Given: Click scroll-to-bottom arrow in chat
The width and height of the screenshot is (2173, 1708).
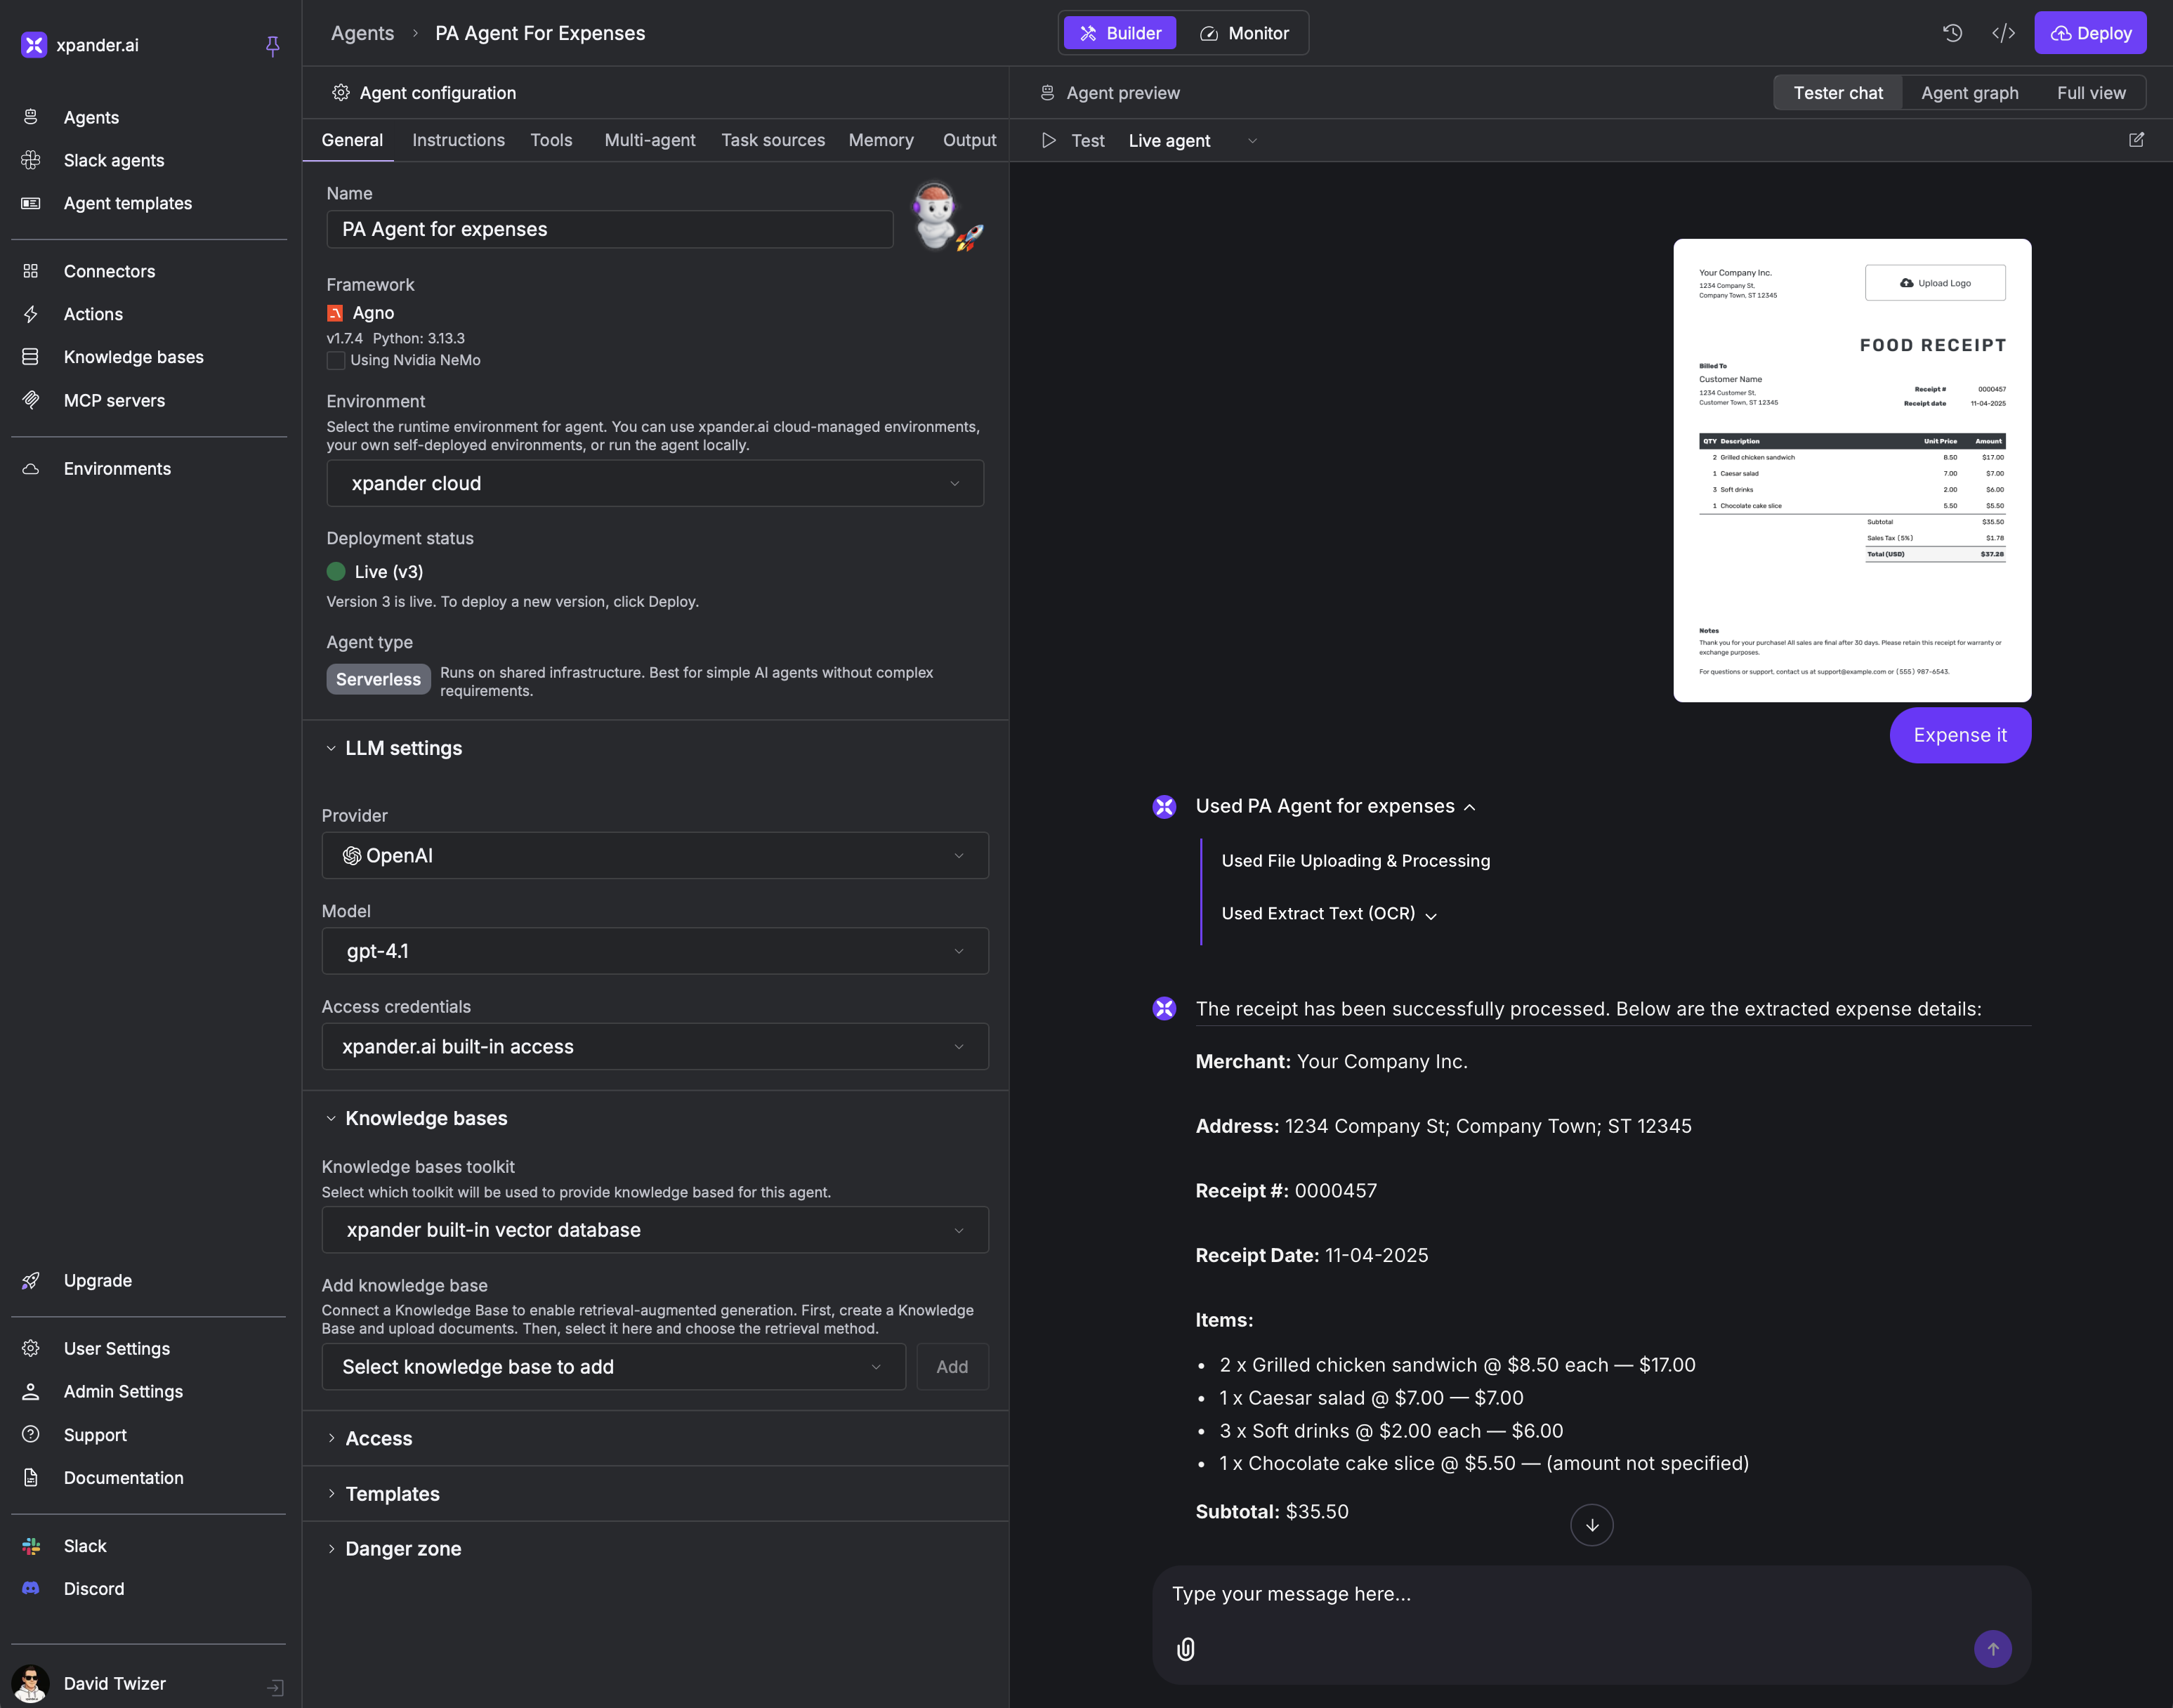Looking at the screenshot, I should click(x=1591, y=1525).
